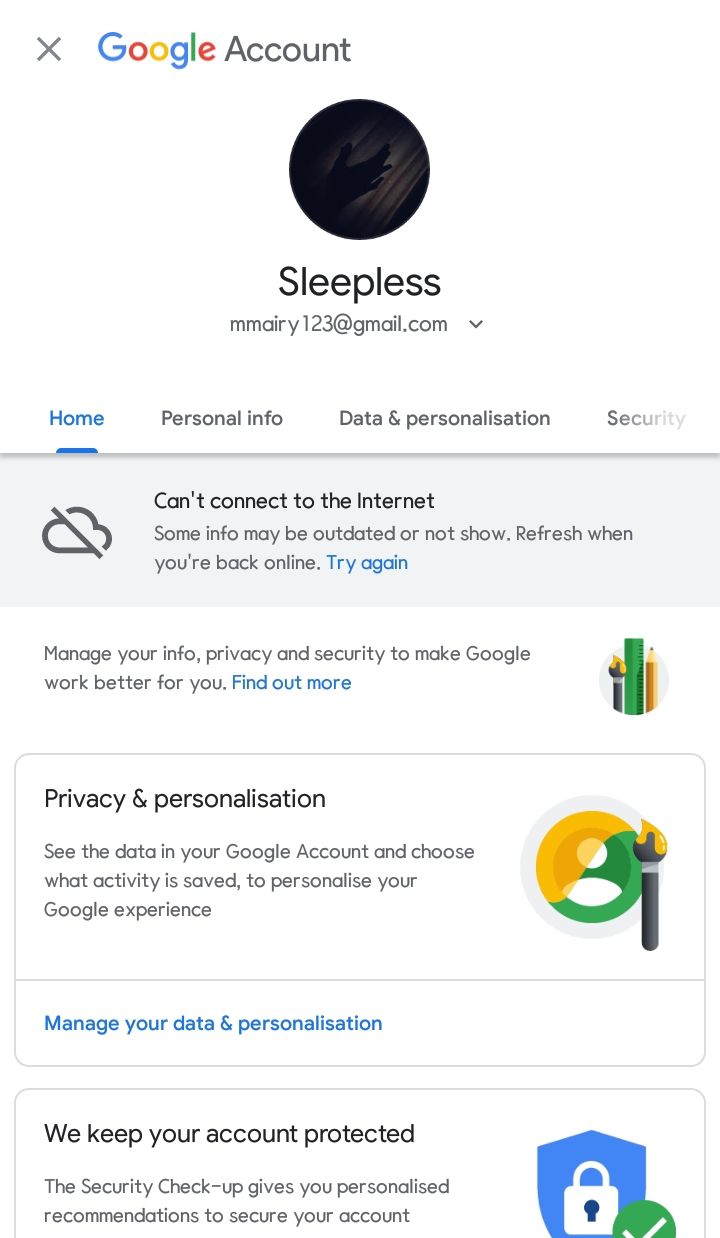Switch to the Personal info tab

(222, 418)
